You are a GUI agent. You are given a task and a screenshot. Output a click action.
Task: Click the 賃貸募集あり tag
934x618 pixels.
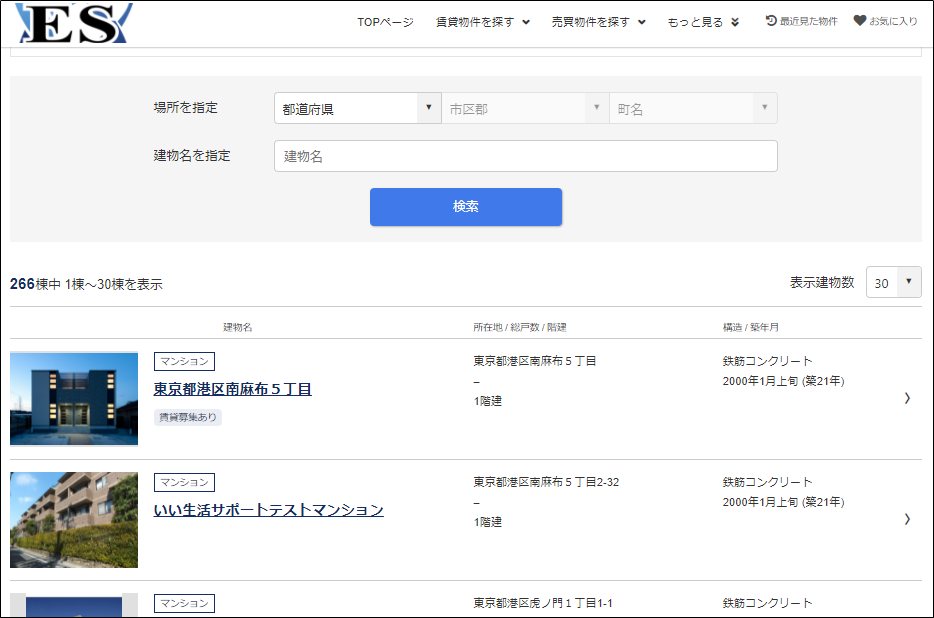187,417
